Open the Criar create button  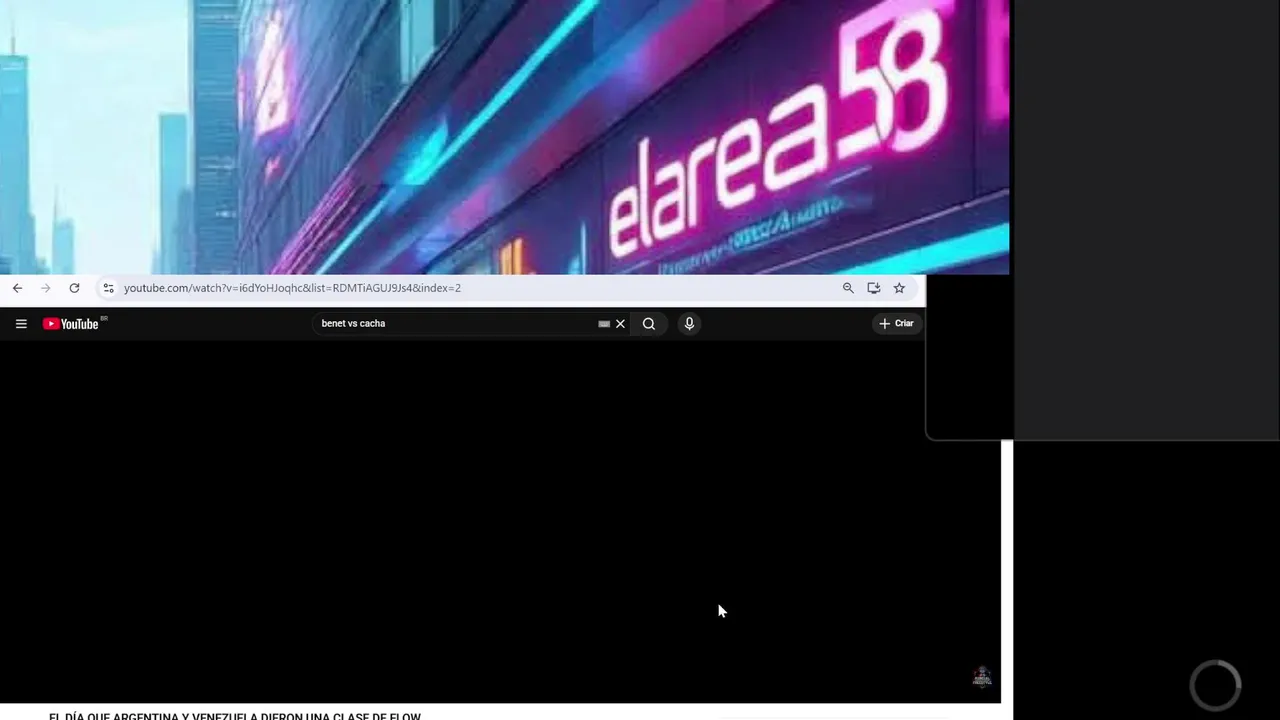click(x=897, y=324)
